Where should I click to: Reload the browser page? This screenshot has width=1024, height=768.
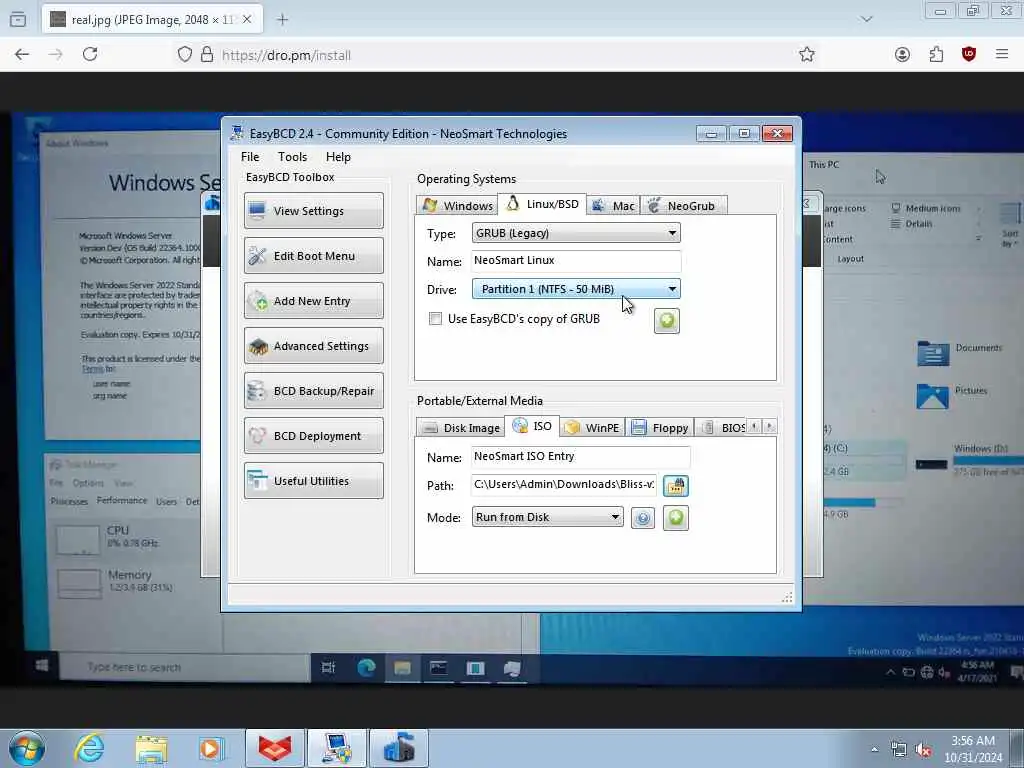90,54
